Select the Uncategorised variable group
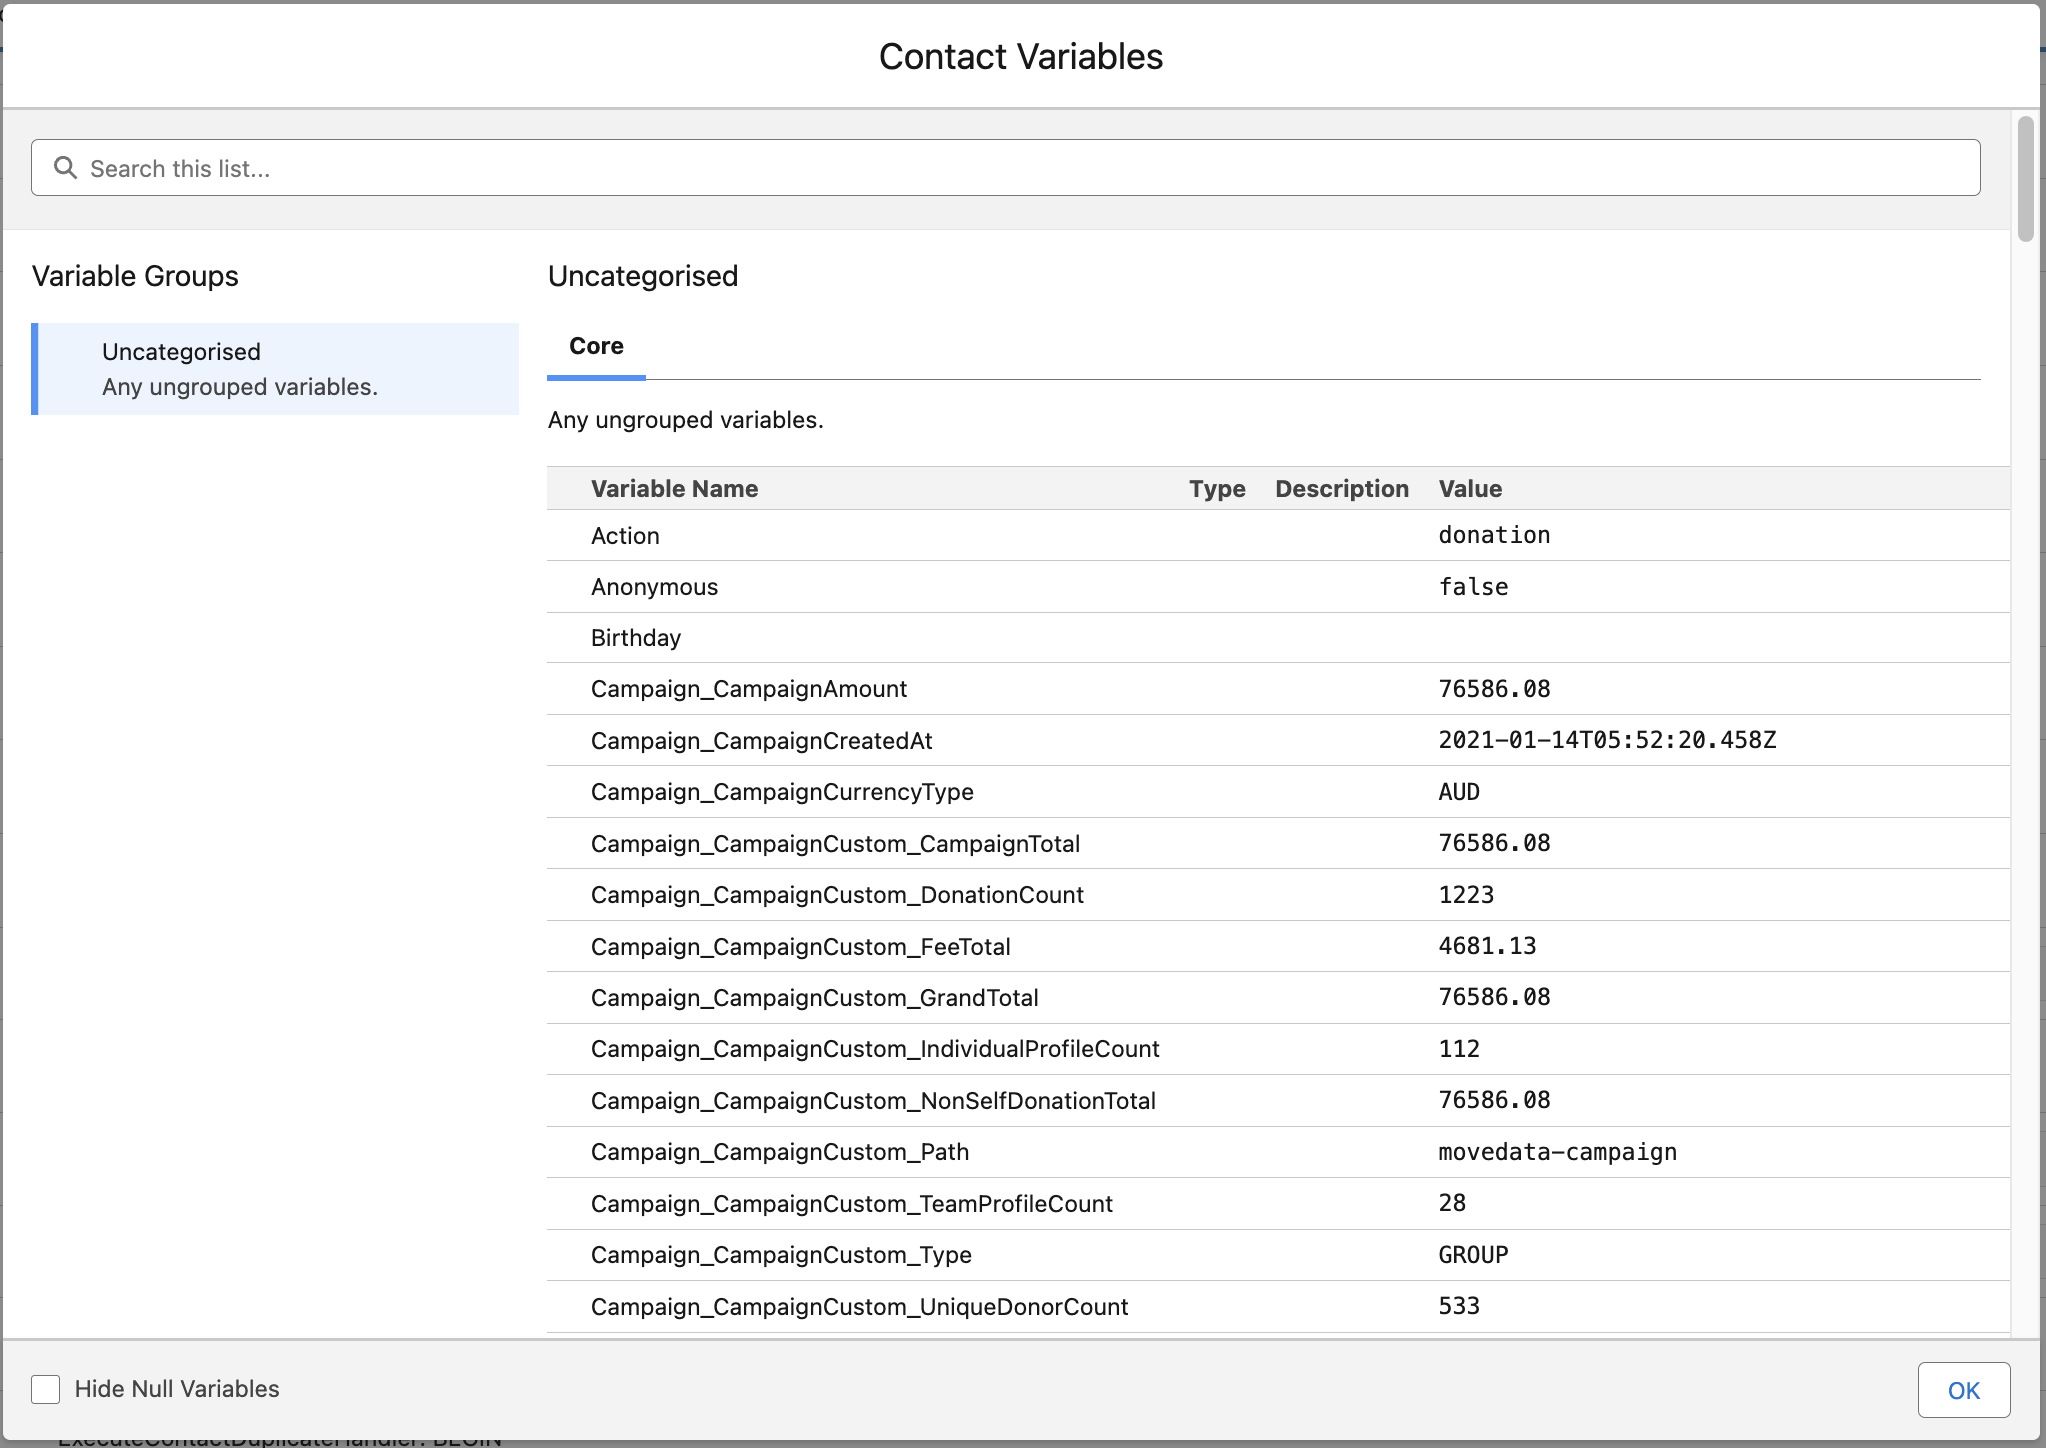The image size is (2046, 1448). (x=276, y=369)
